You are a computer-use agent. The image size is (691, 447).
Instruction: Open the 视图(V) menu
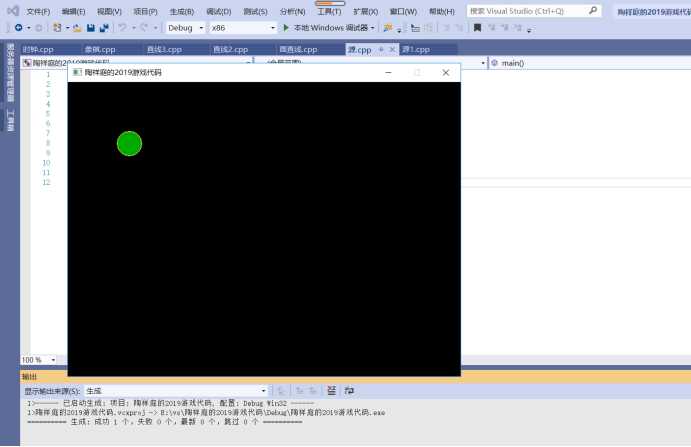[109, 11]
